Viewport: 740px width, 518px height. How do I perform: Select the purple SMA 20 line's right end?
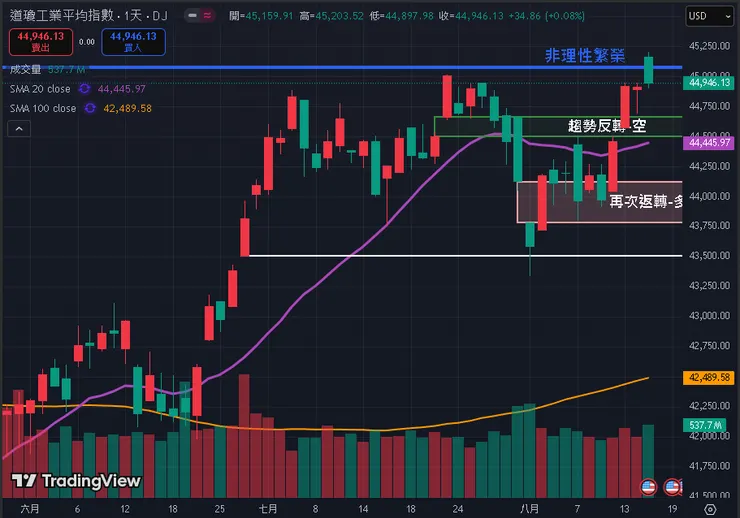[x=648, y=143]
